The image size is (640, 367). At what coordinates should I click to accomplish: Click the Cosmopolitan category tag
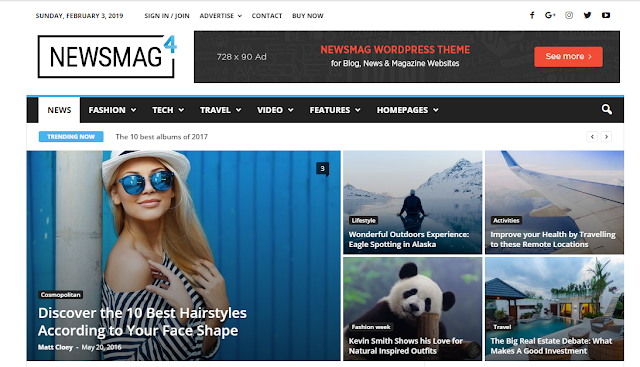point(61,295)
